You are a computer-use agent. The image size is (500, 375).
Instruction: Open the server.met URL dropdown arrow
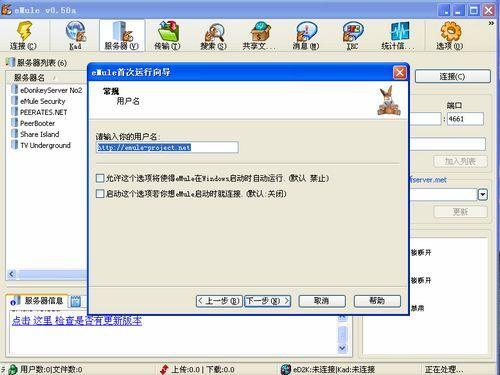point(483,194)
